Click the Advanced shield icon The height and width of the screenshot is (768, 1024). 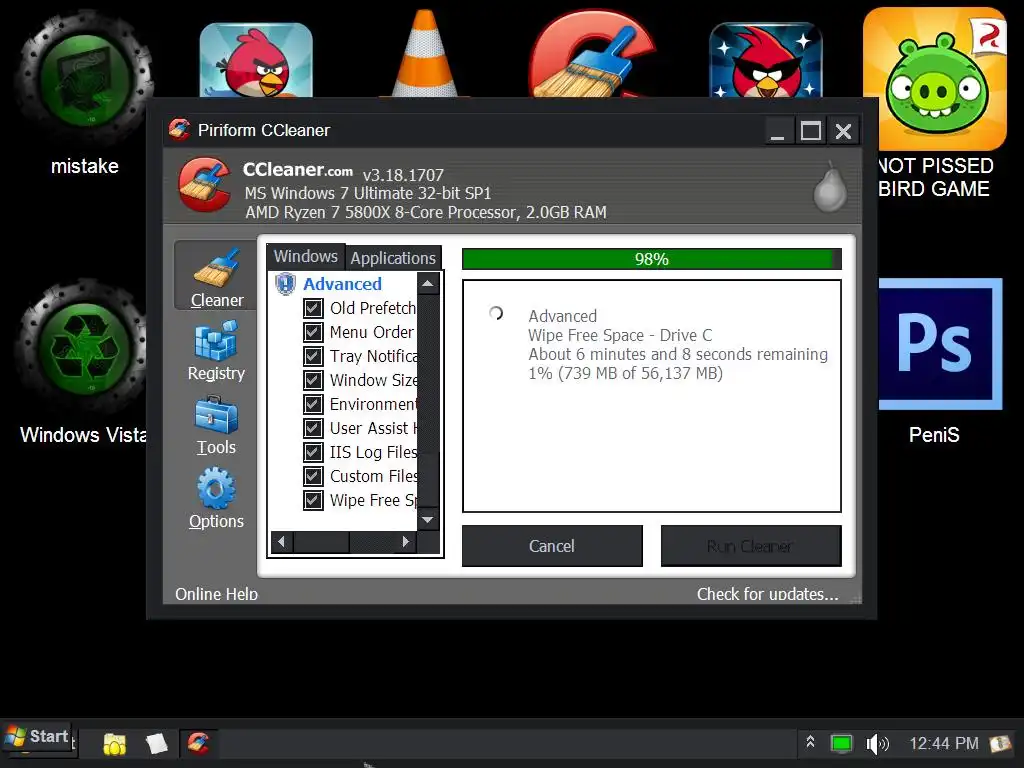[285, 284]
